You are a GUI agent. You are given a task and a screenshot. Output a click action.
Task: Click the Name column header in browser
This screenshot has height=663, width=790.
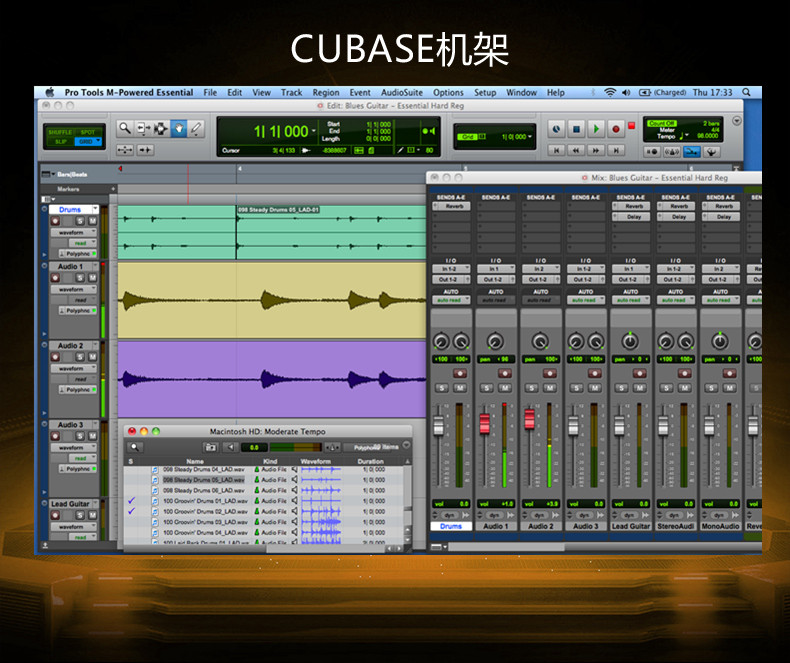[195, 461]
